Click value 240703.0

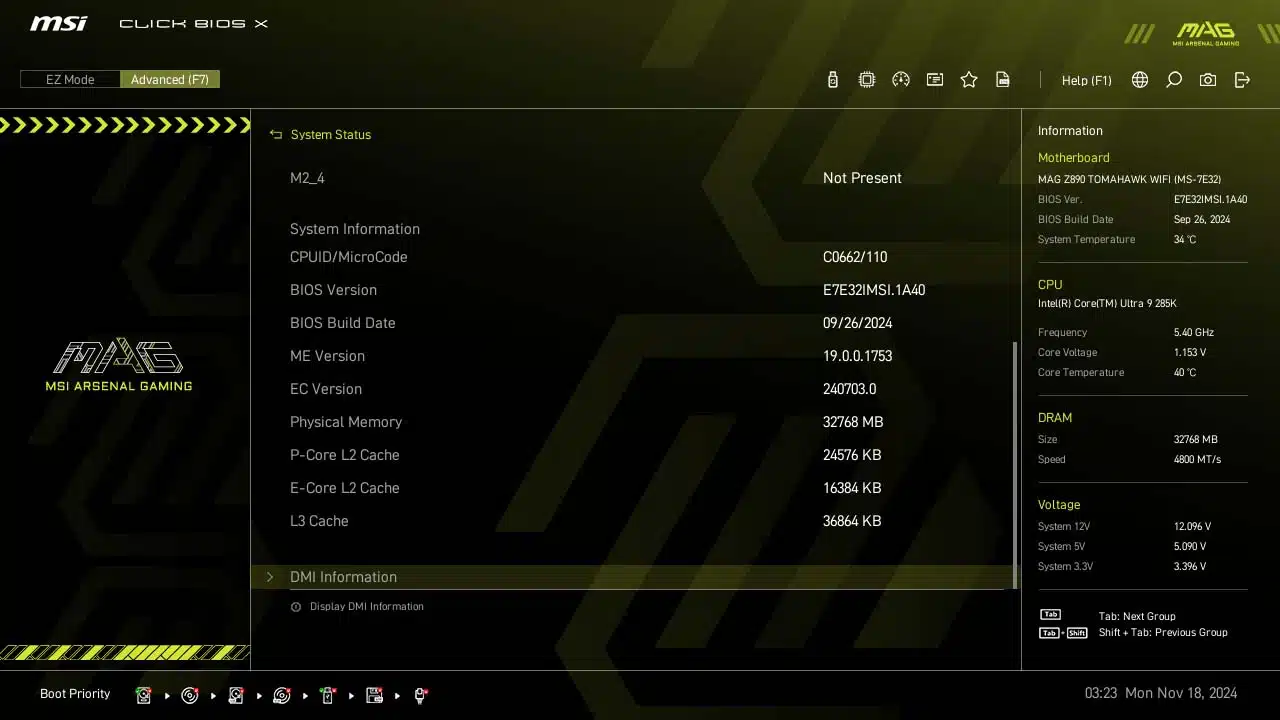[x=850, y=389]
